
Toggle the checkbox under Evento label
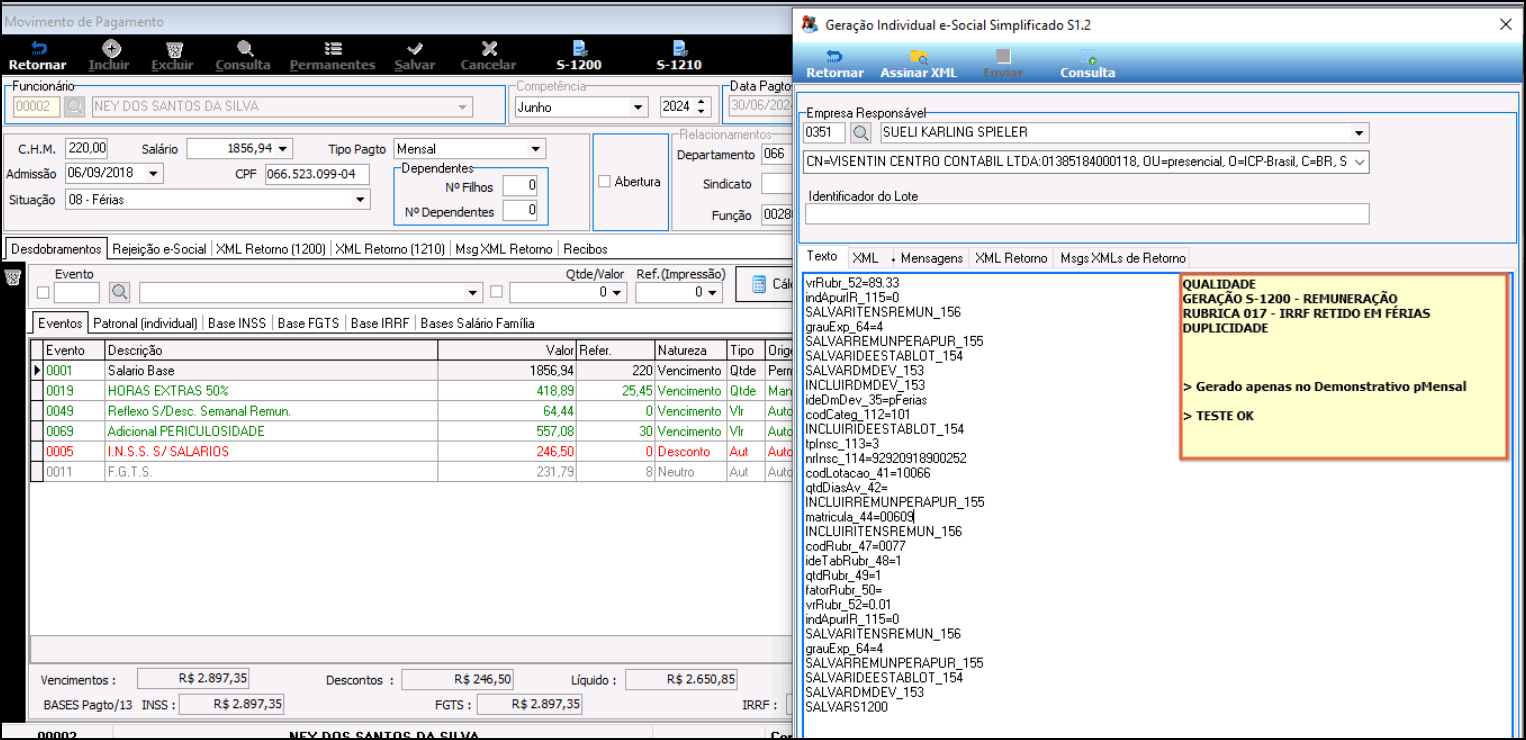click(x=43, y=292)
